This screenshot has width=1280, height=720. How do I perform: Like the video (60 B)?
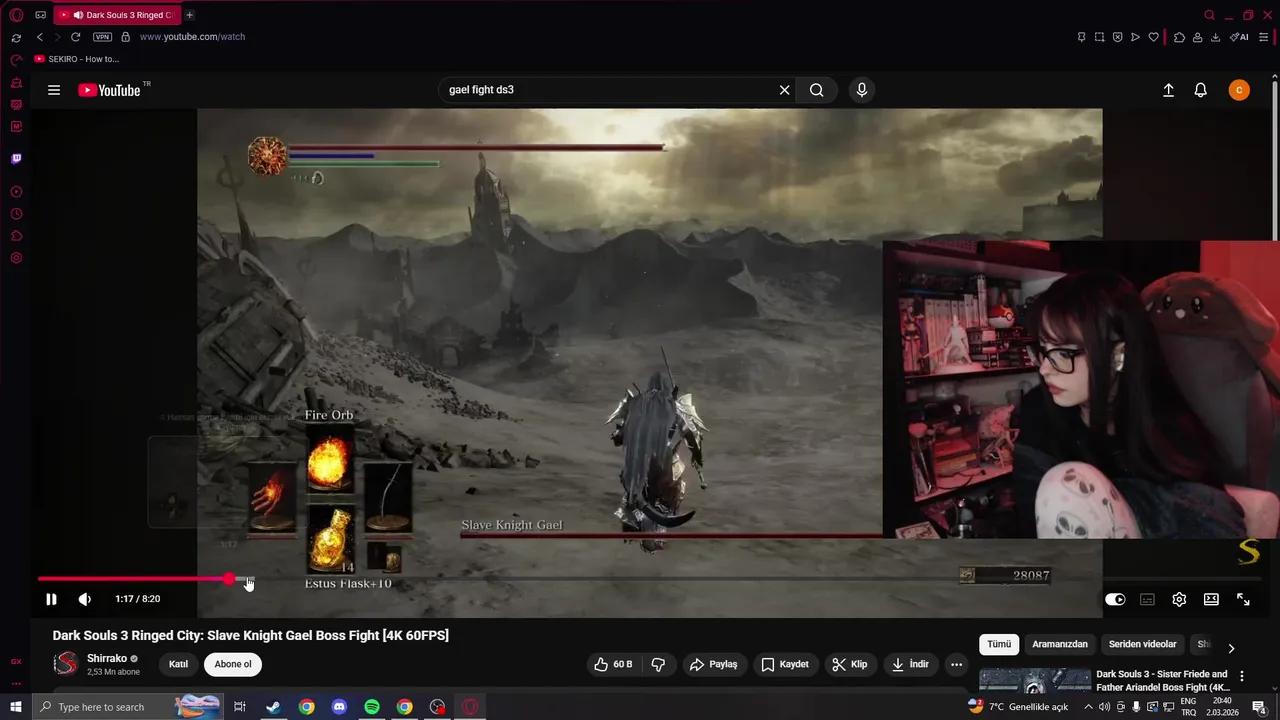[613, 664]
